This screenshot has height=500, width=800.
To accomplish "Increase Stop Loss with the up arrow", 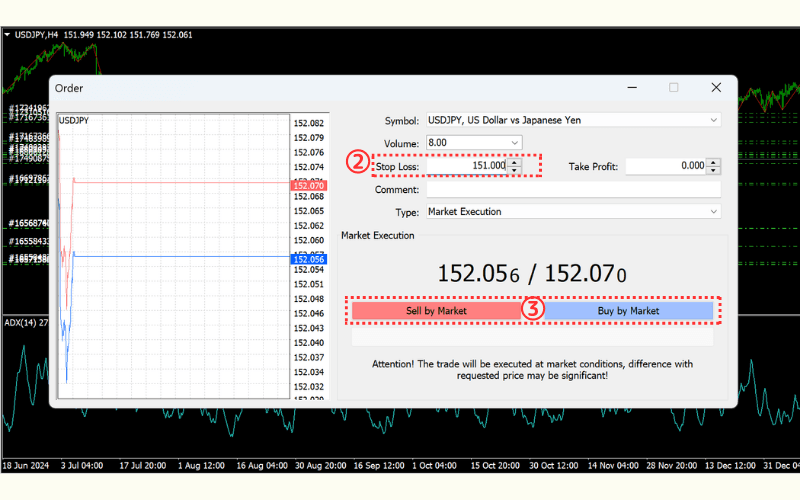I will (514, 162).
